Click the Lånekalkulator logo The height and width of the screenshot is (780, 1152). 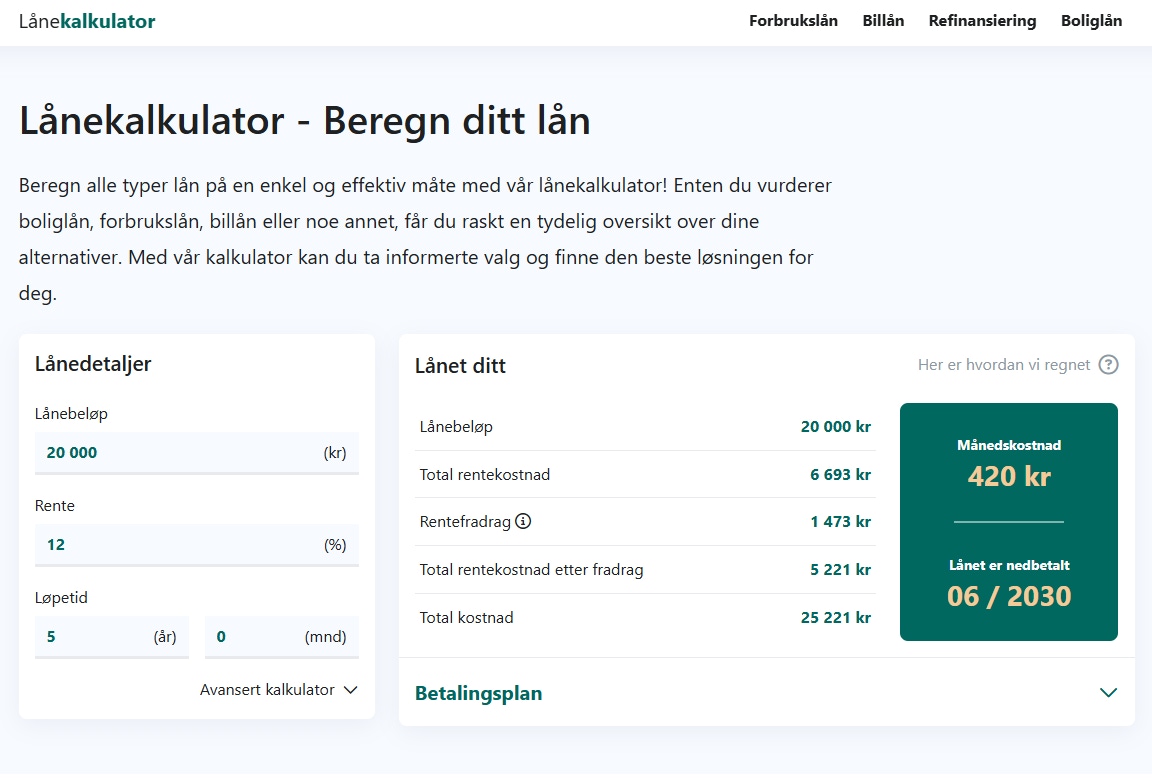click(x=88, y=20)
